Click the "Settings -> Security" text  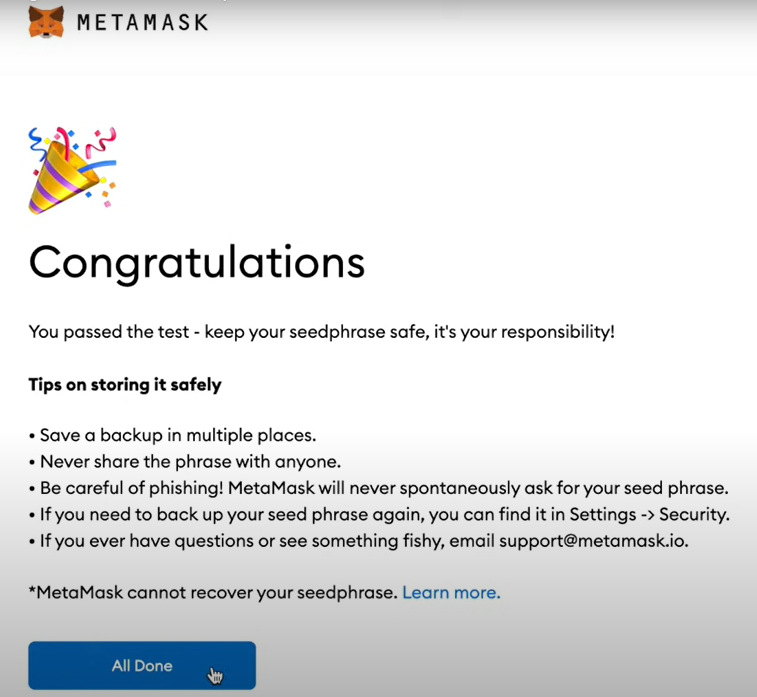pyautogui.click(x=649, y=515)
